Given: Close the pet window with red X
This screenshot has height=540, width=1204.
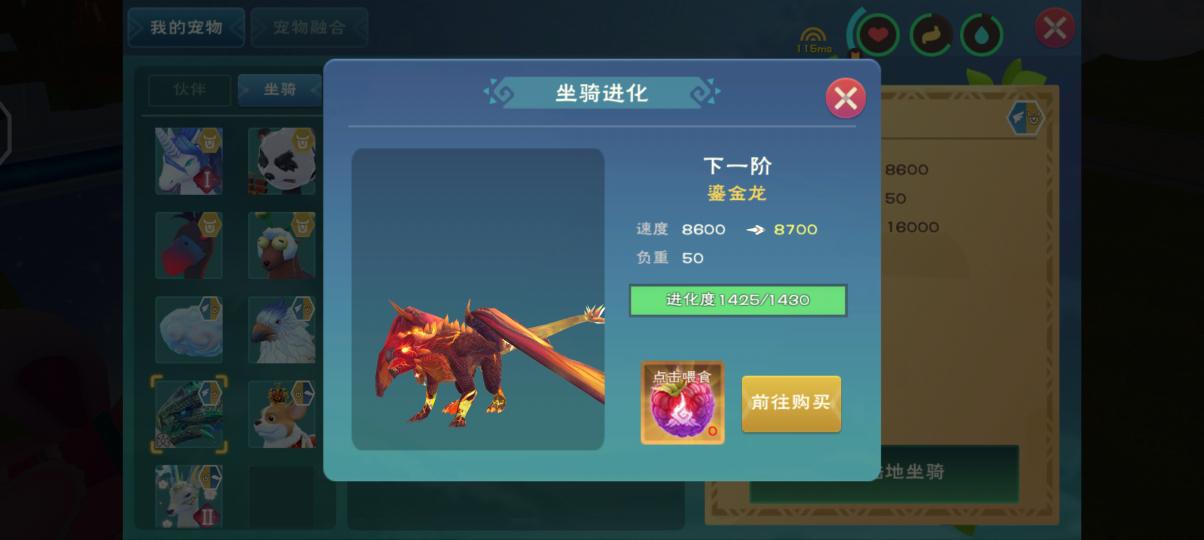Looking at the screenshot, I should coord(1055,28).
